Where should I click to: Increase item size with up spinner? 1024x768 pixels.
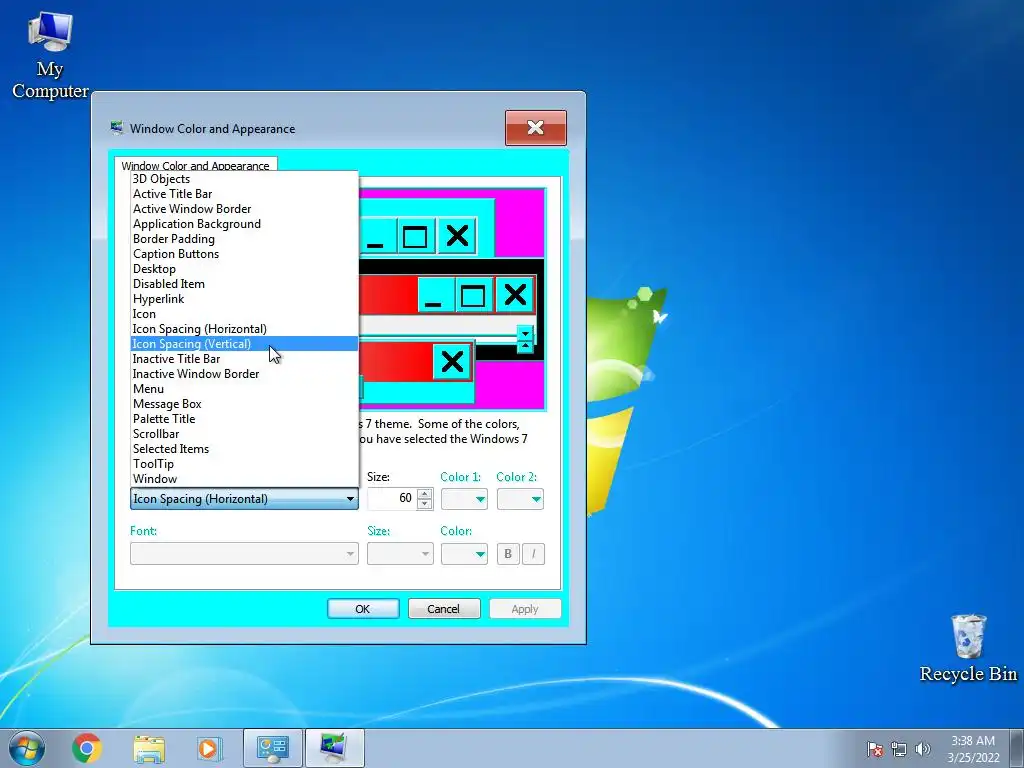pyautogui.click(x=424, y=494)
